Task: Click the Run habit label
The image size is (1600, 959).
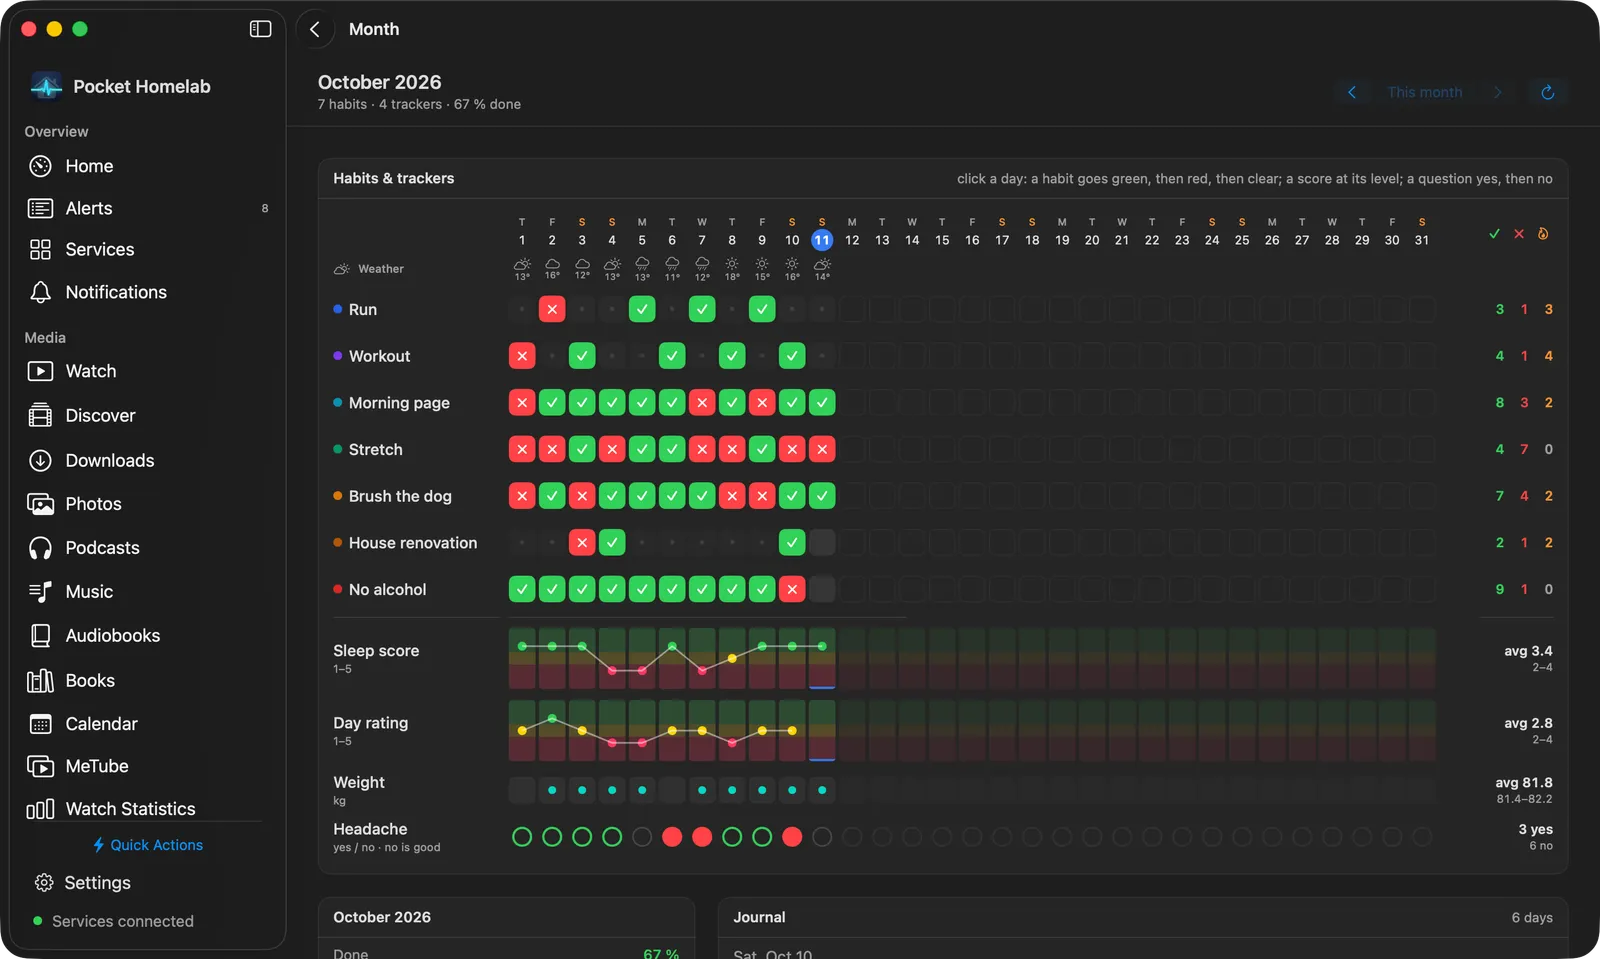Action: click(x=363, y=310)
